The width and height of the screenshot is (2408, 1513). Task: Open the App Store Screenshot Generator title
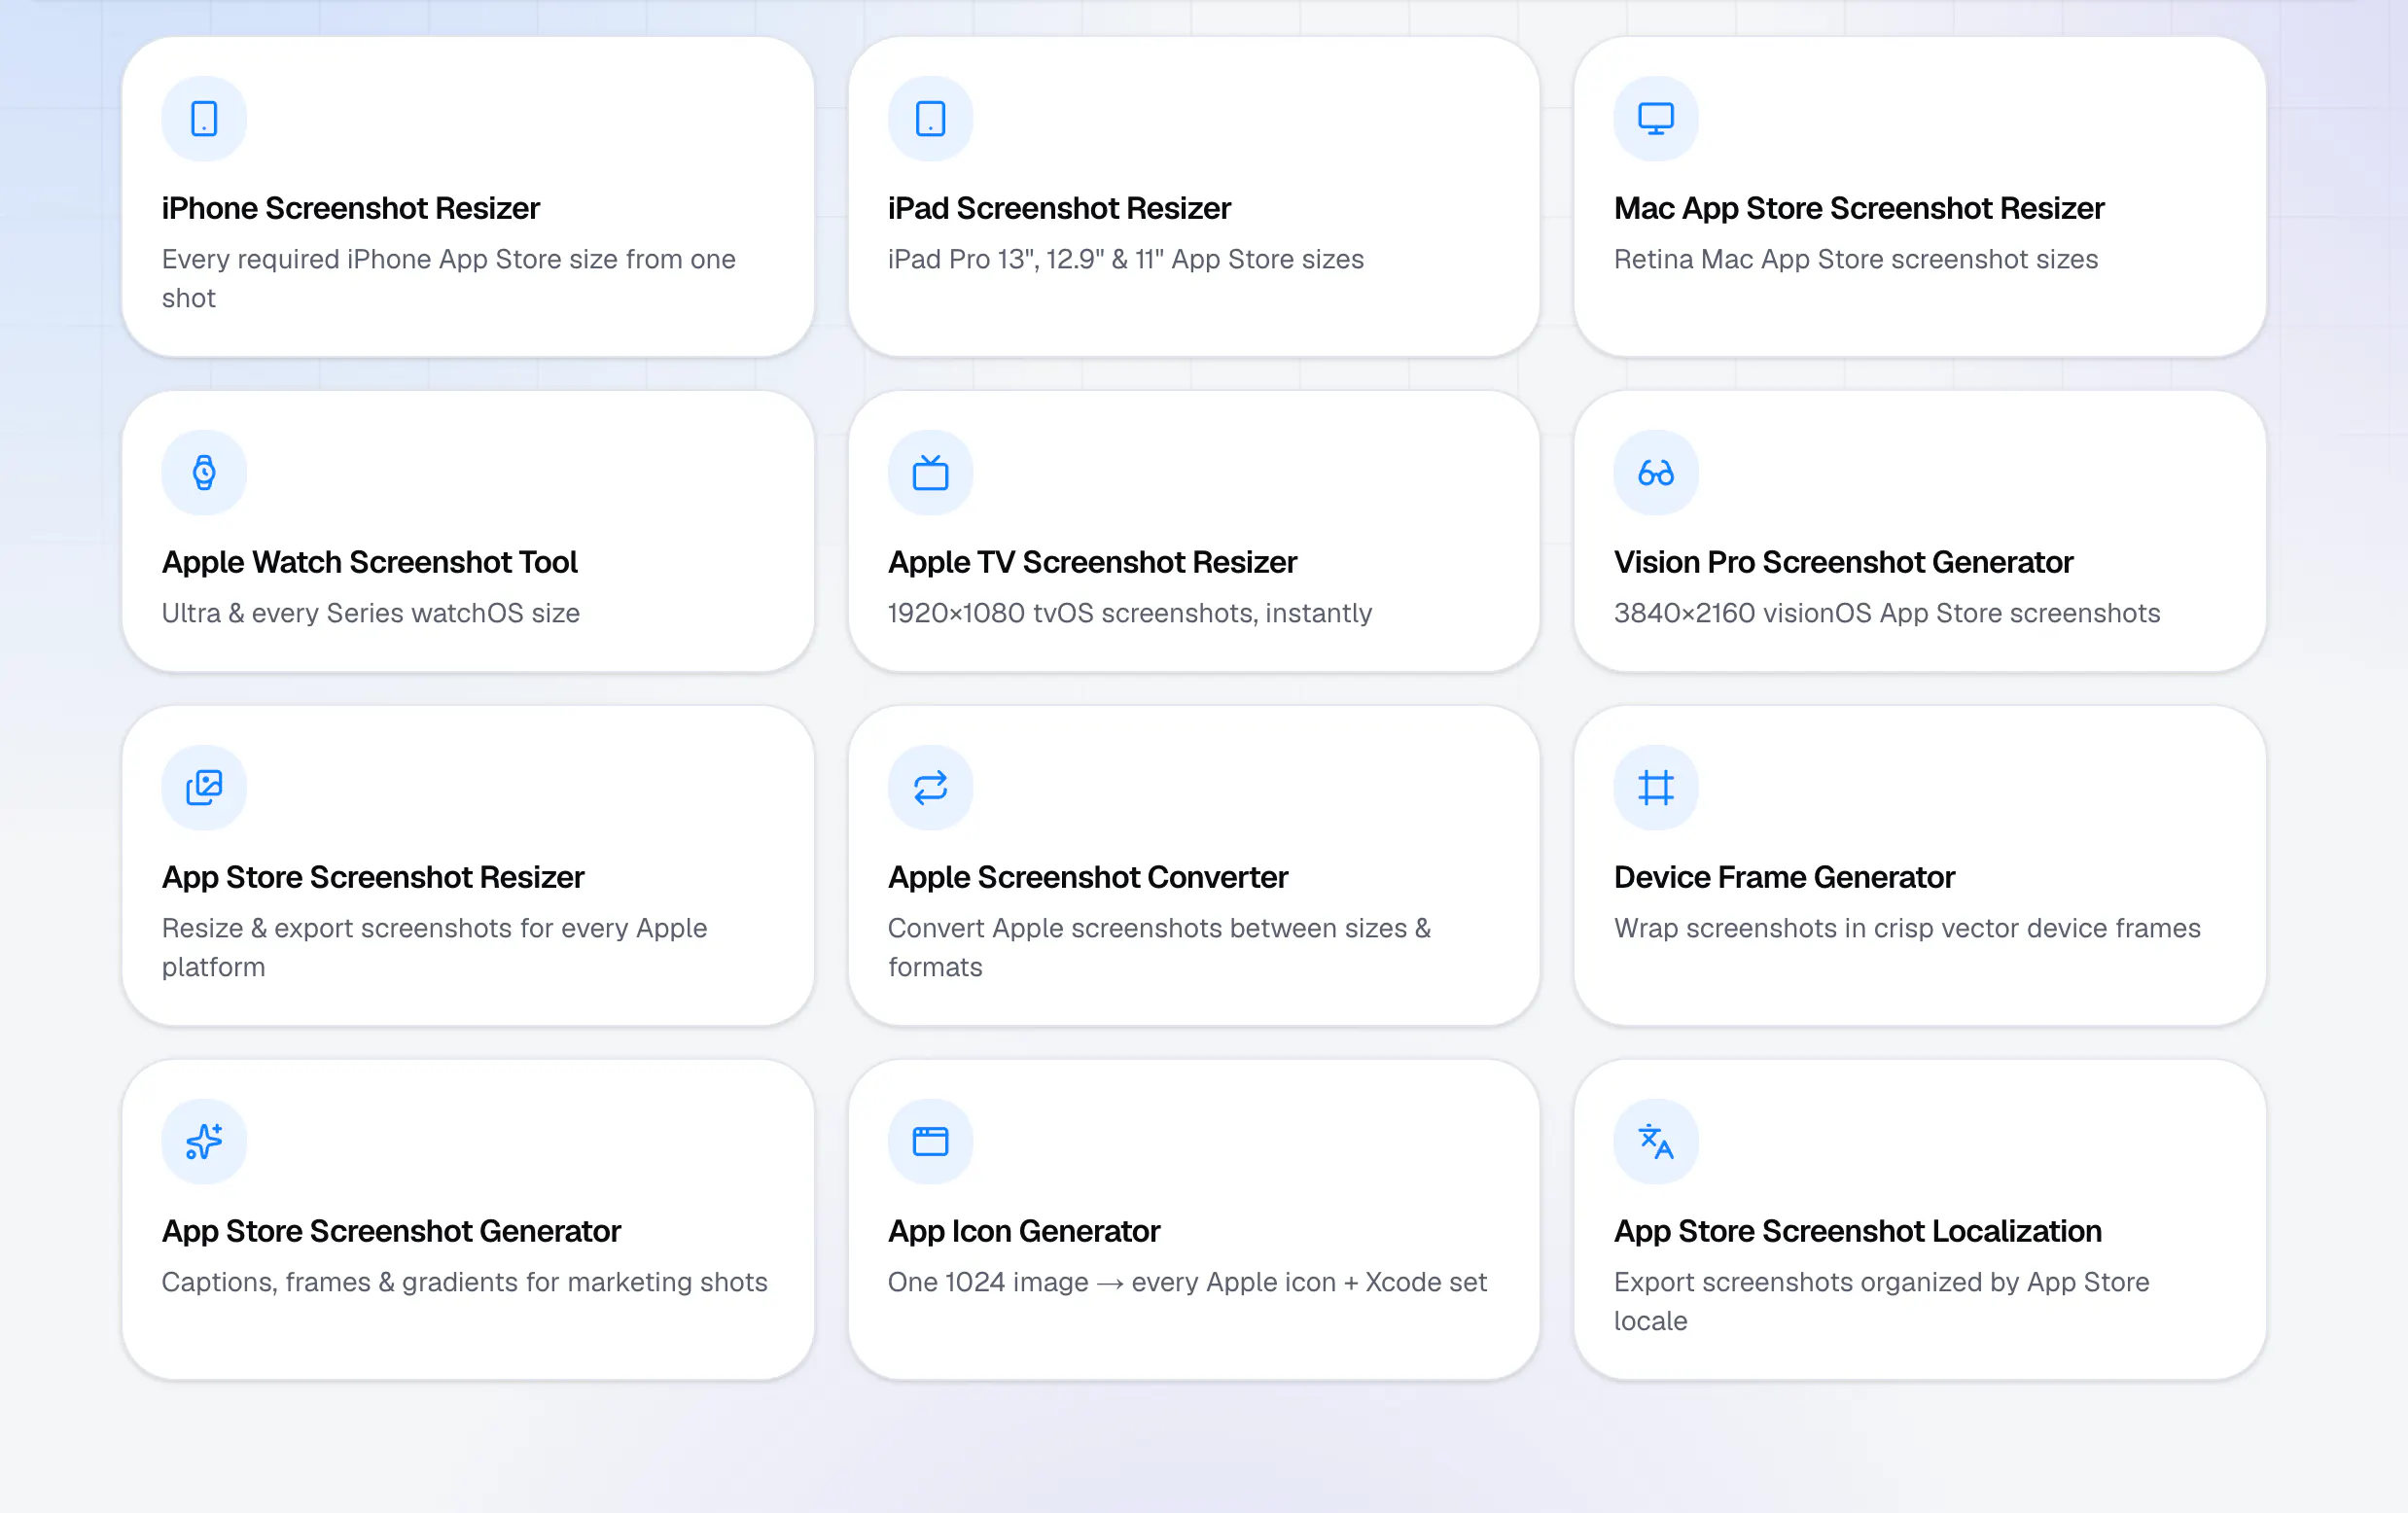[391, 1231]
